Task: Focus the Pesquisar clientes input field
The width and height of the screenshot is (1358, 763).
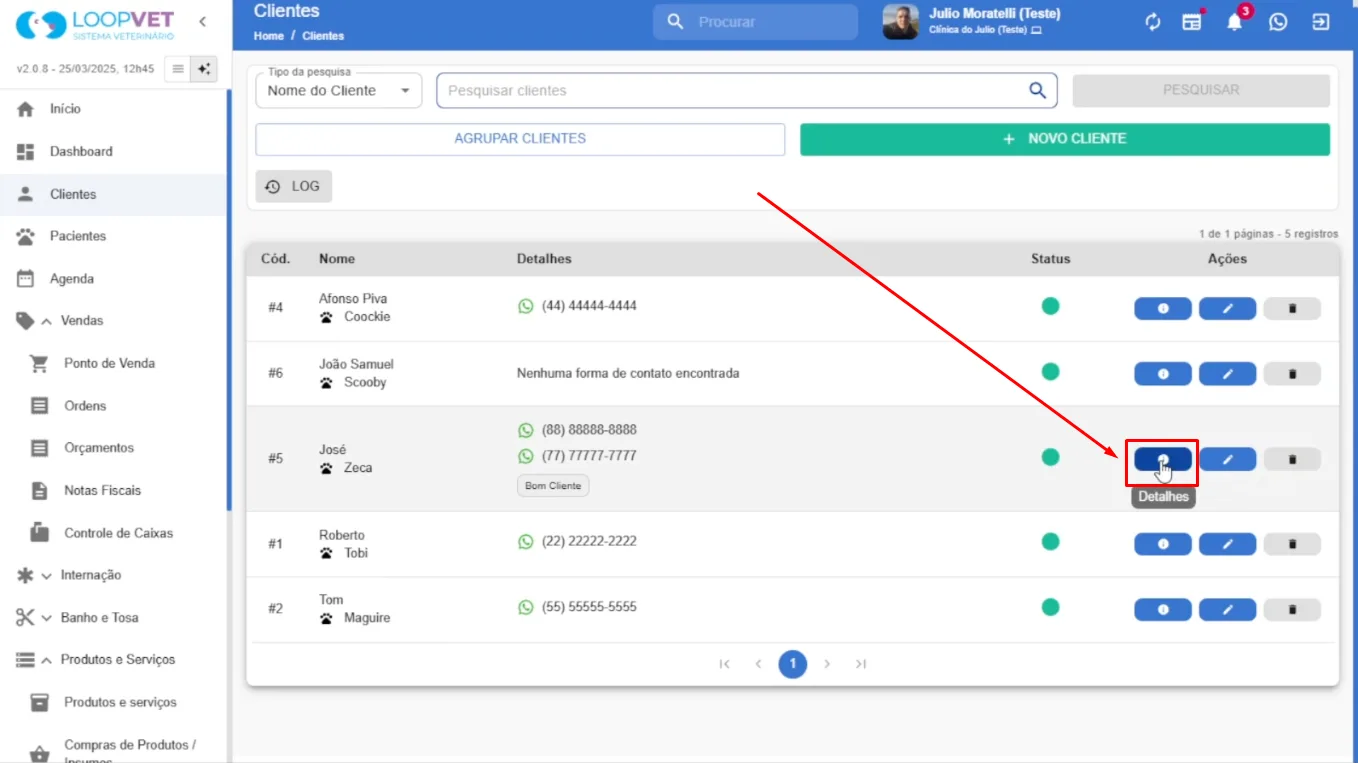Action: pos(735,90)
